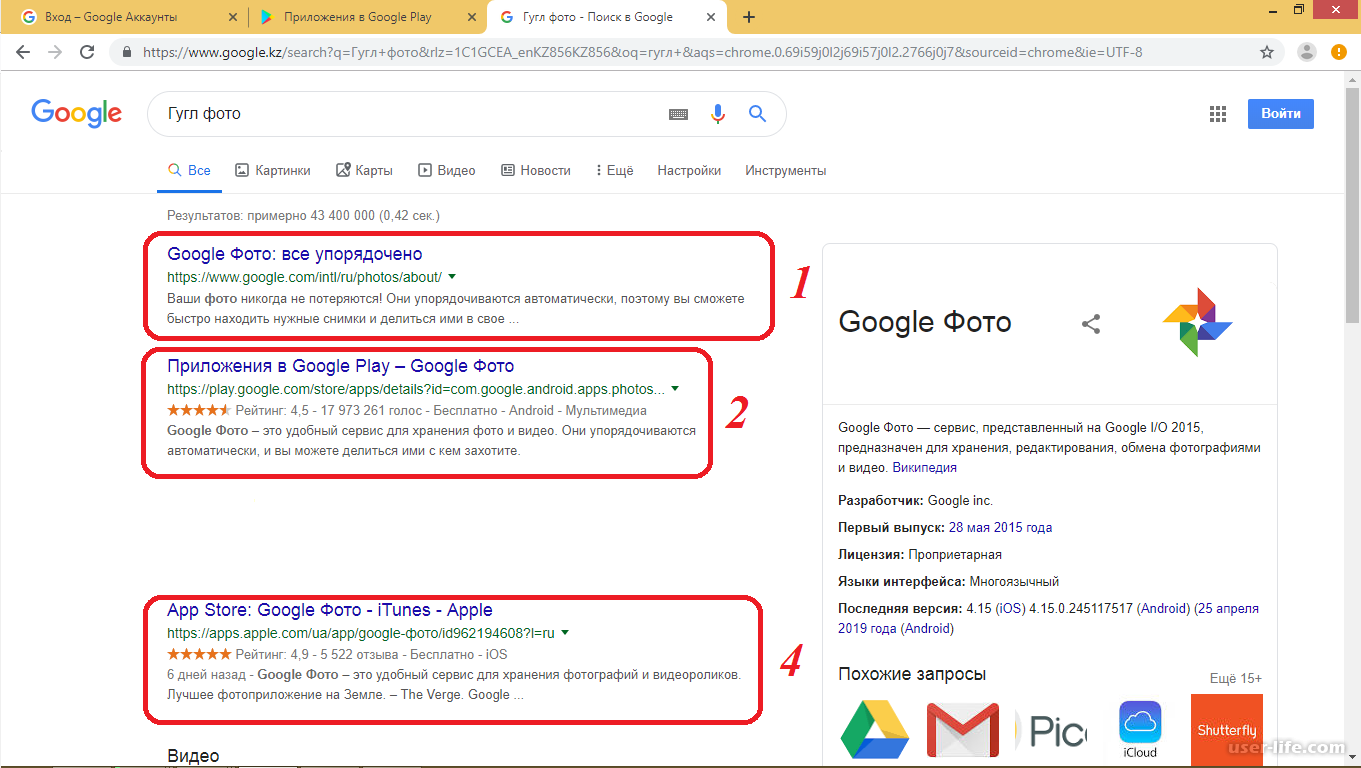
Task: Select the 'Картинки' search tab
Action: (x=273, y=171)
